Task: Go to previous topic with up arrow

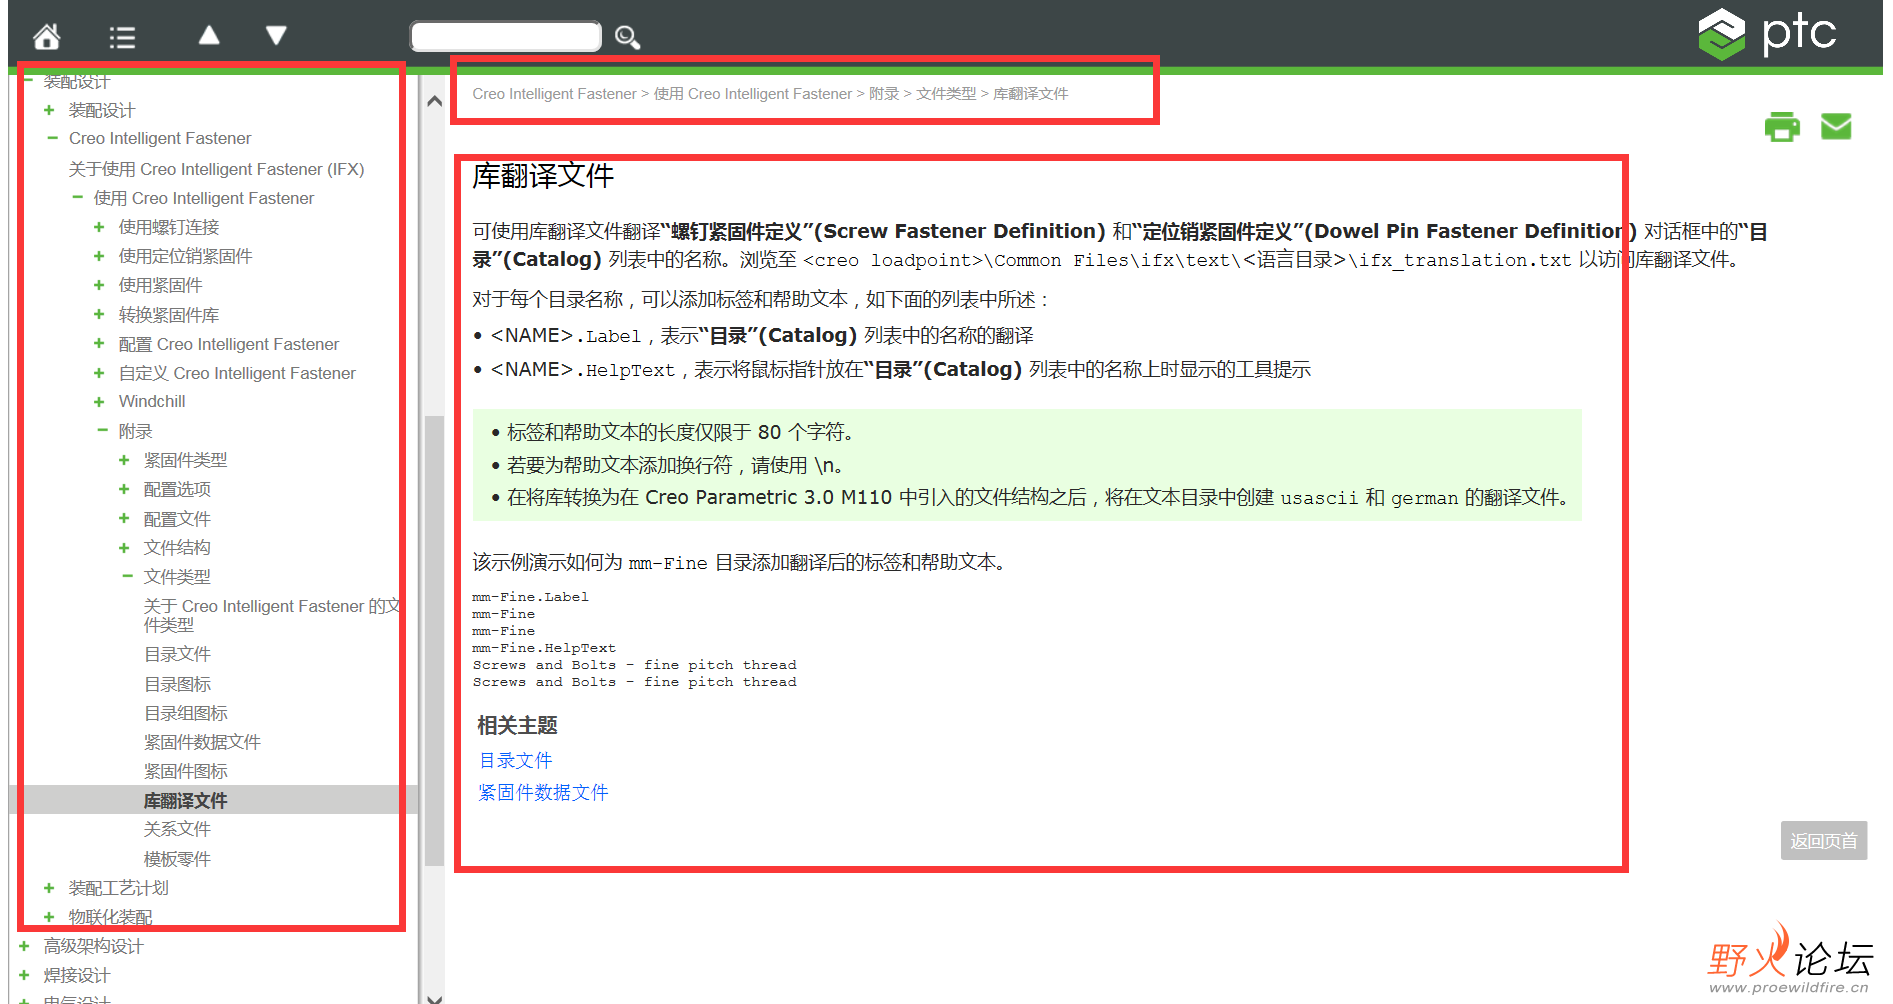Action: click(x=209, y=36)
